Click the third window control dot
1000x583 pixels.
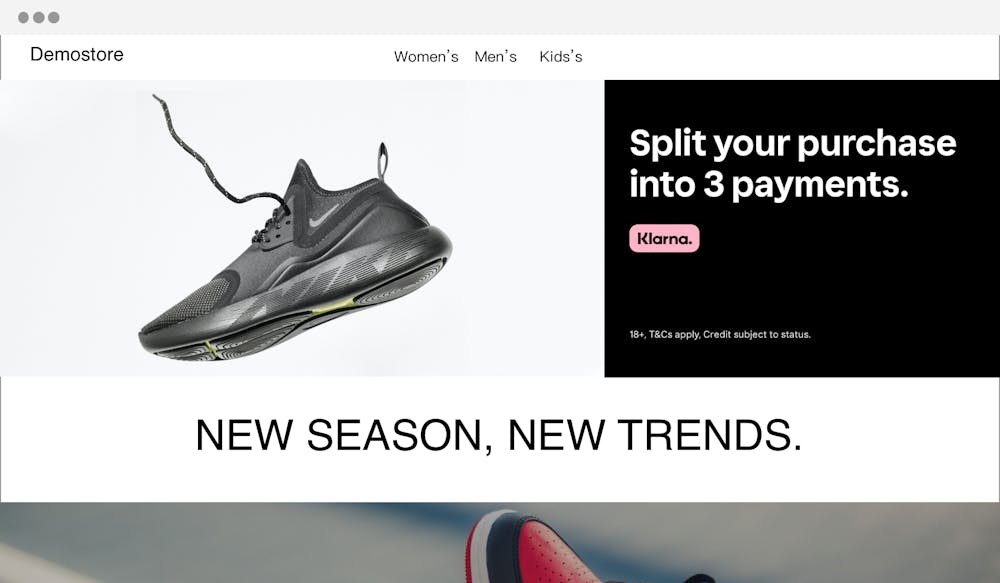tap(54, 17)
